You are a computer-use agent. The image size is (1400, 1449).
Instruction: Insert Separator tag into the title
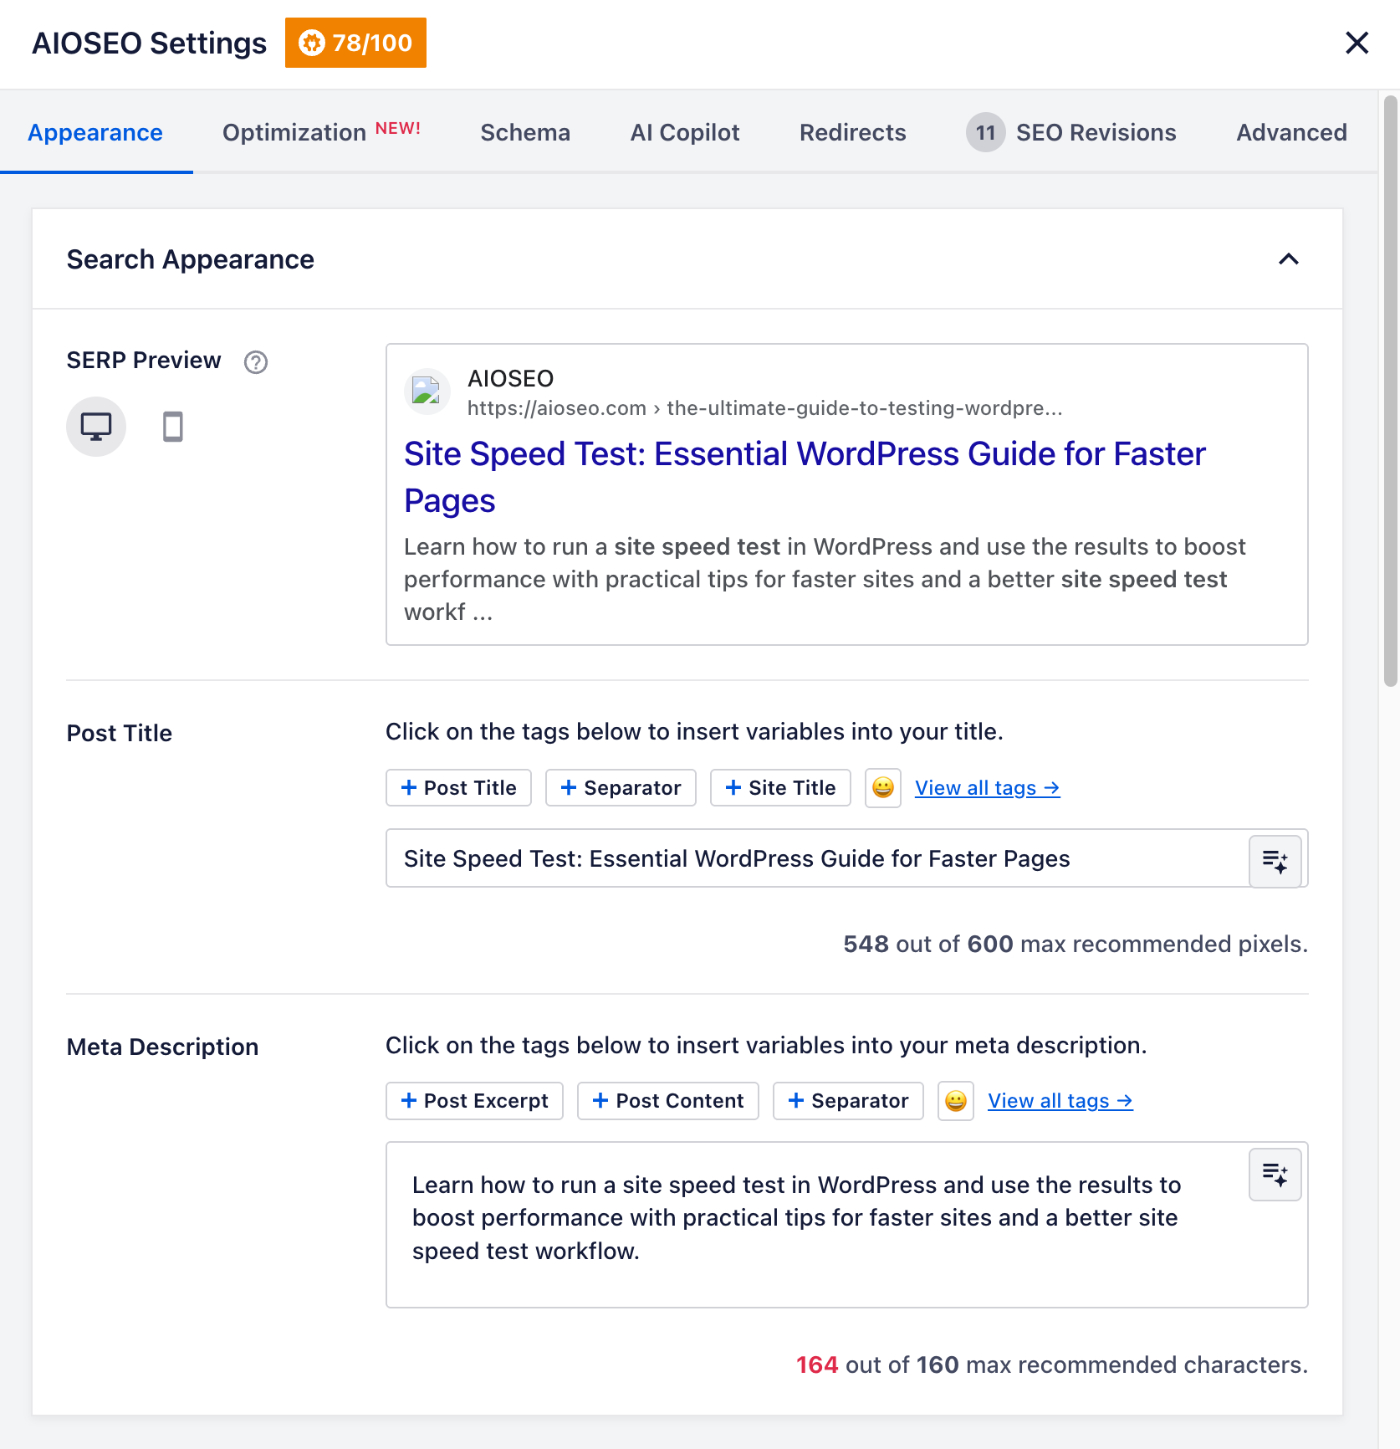(x=621, y=788)
